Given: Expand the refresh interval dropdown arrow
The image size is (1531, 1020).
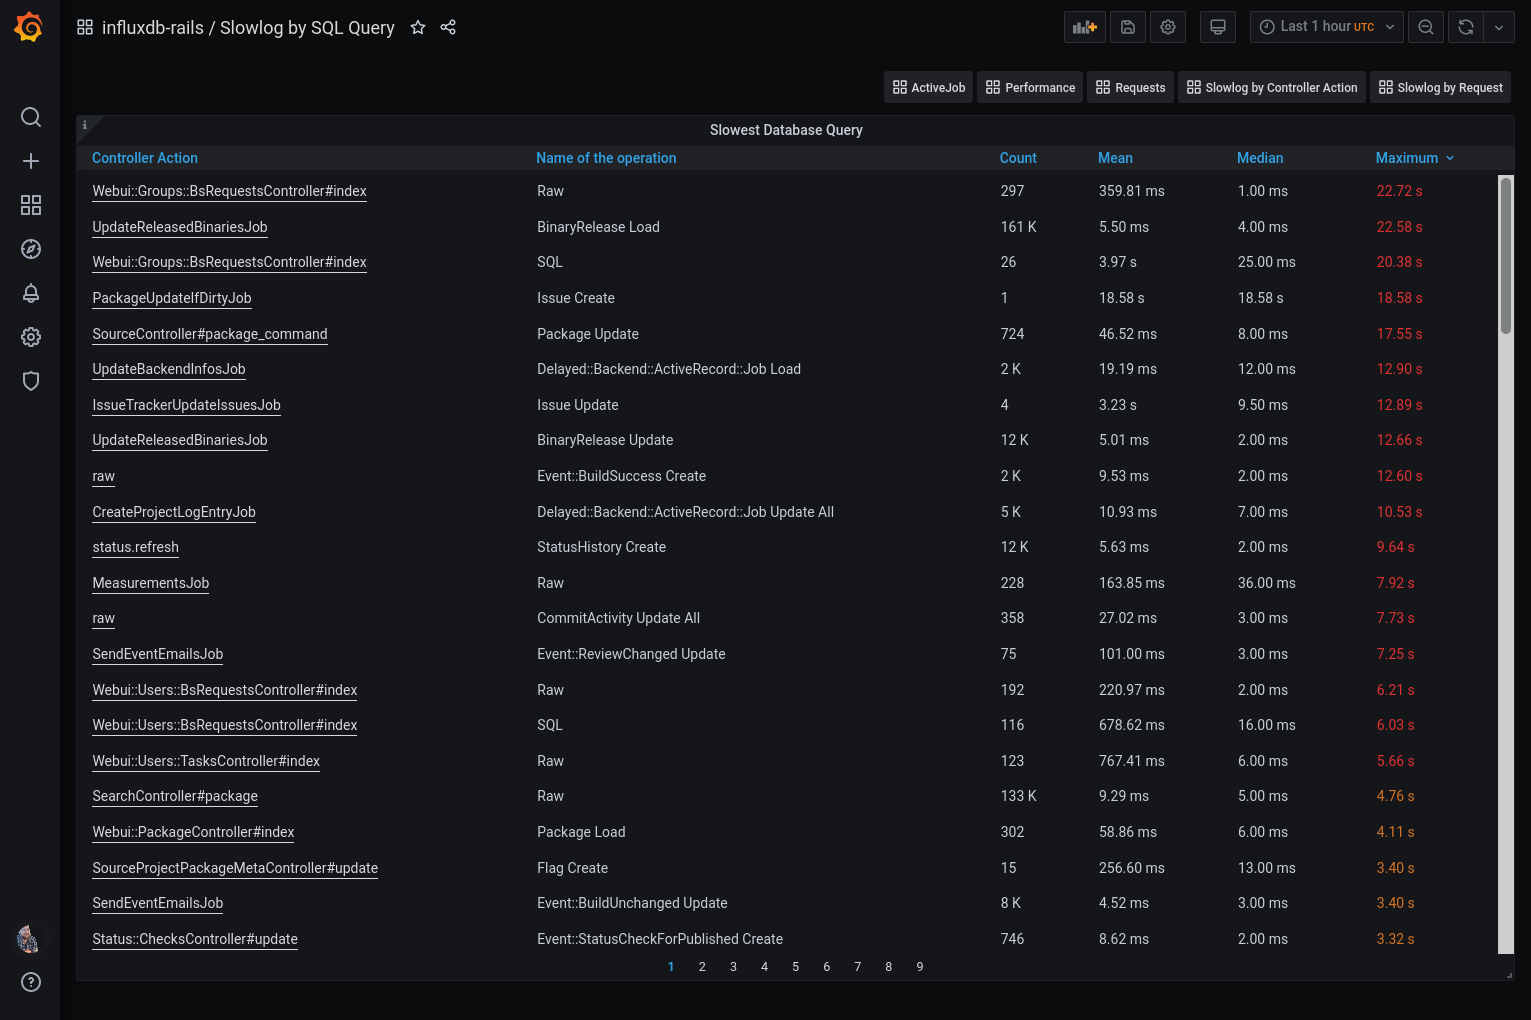Looking at the screenshot, I should tap(1499, 27).
